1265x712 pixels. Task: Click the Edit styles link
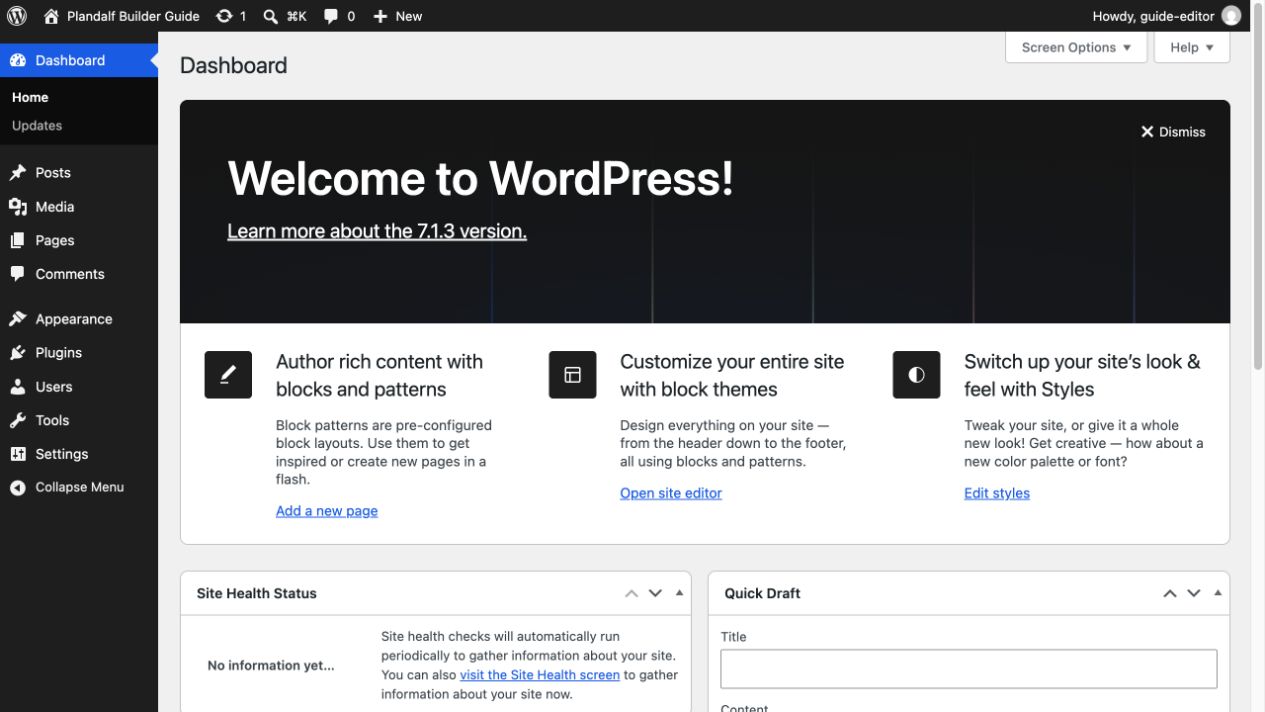[997, 493]
